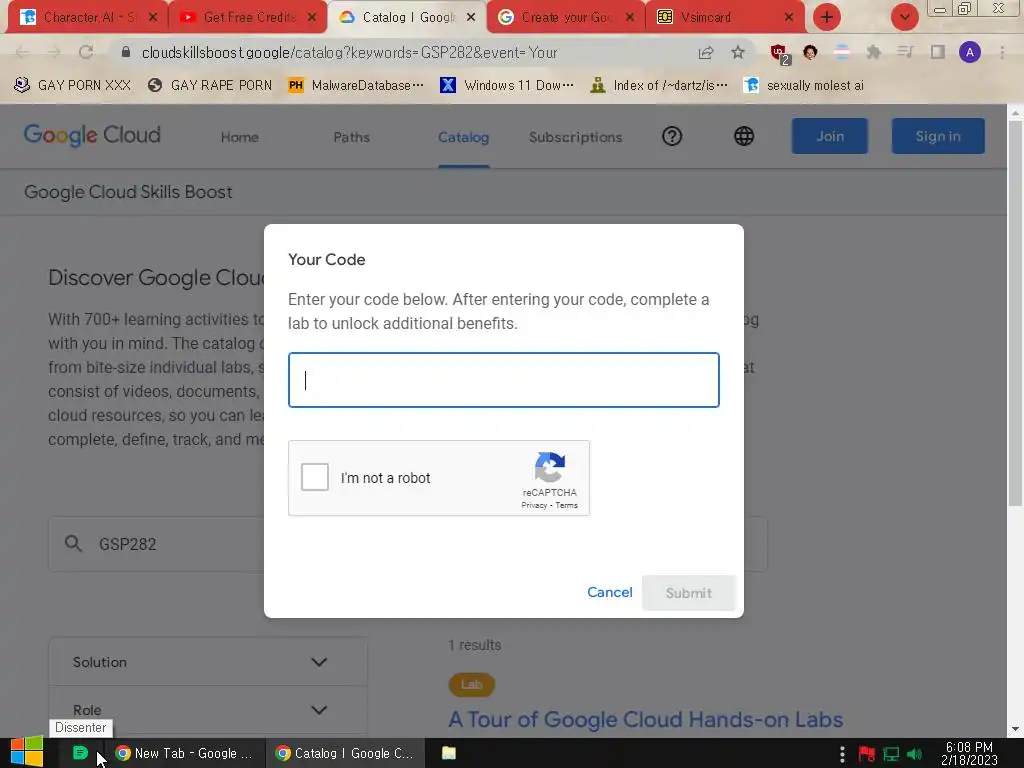Click the magnifier icon beside GSP282

click(73, 543)
